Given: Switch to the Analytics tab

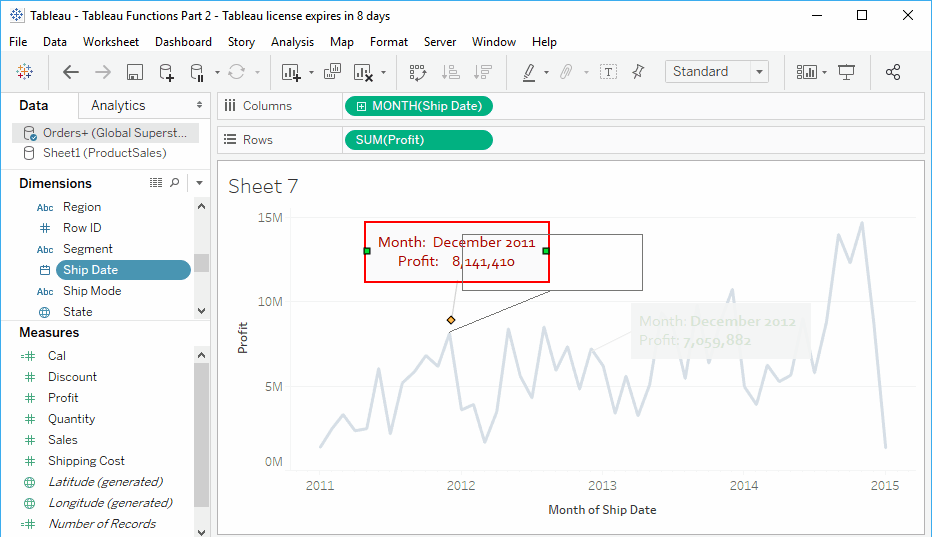Looking at the screenshot, I should 118,105.
